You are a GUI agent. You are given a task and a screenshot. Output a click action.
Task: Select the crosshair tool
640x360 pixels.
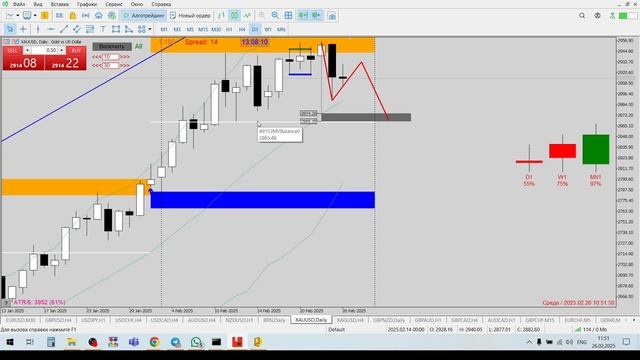[x=23, y=29]
